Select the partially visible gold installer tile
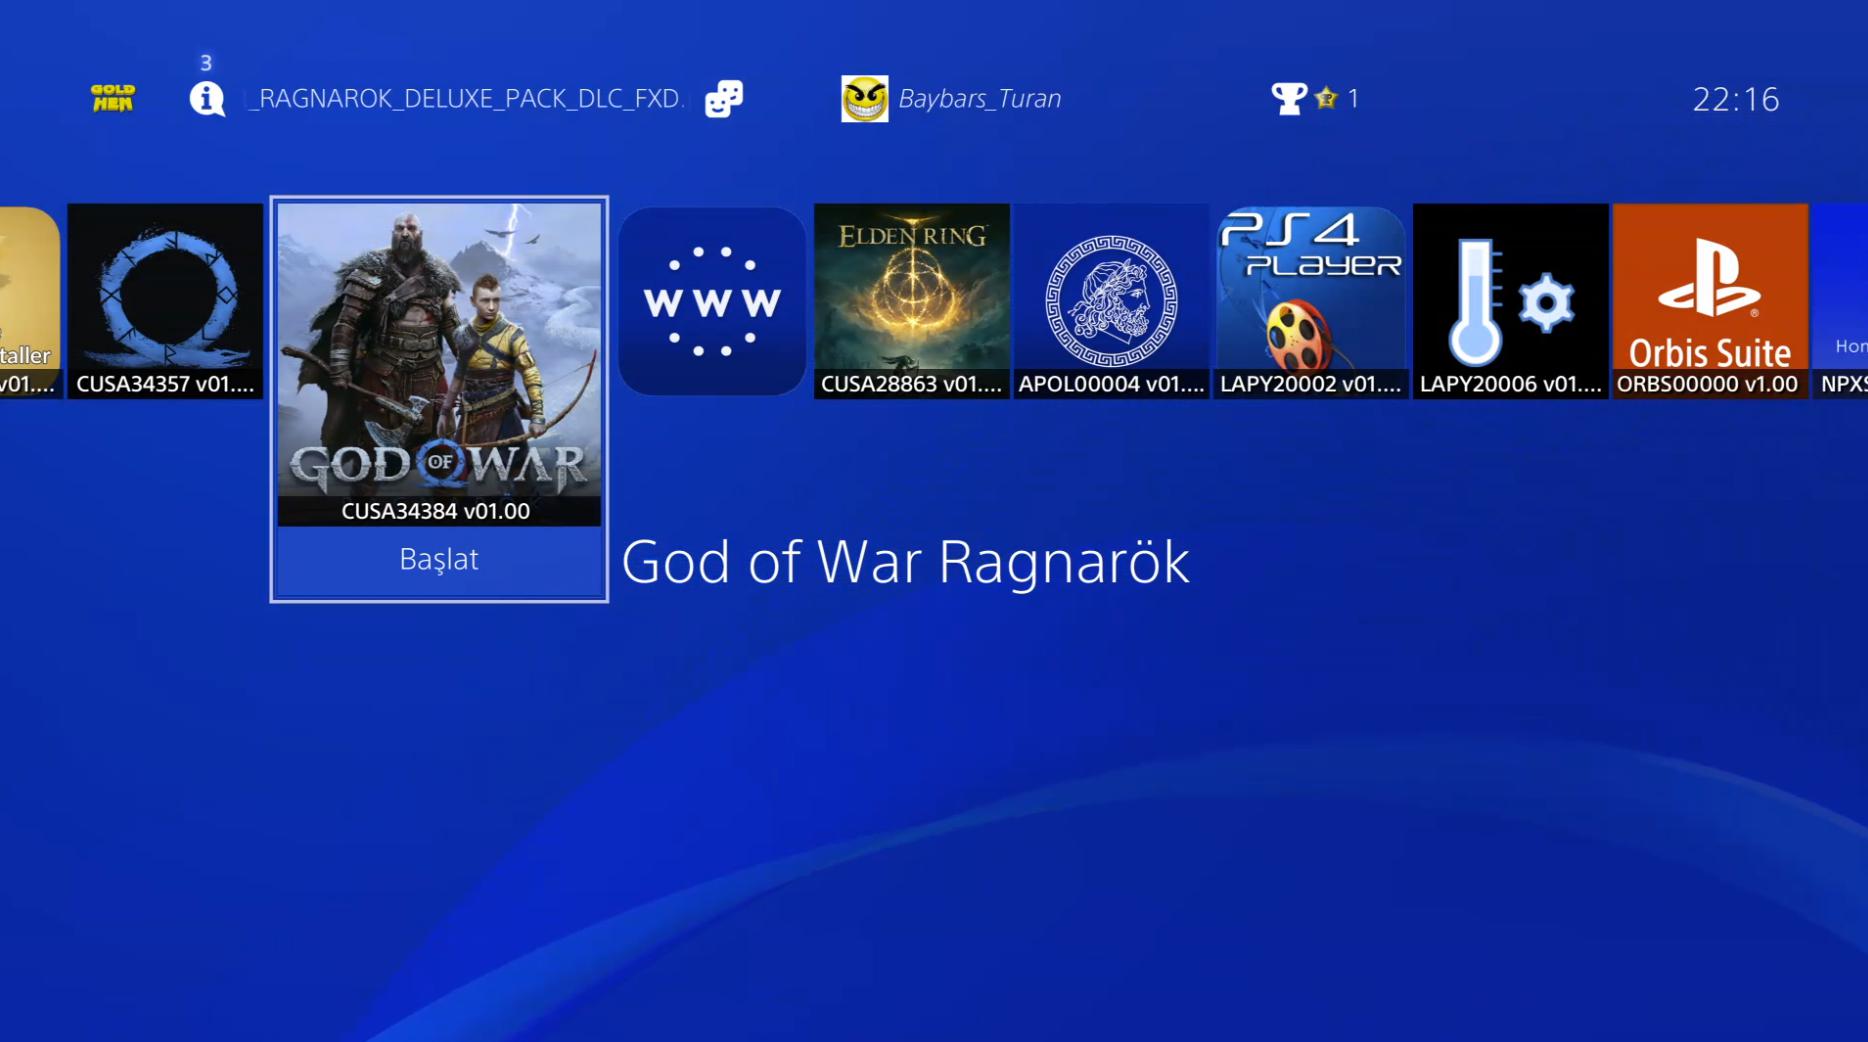 [30, 301]
